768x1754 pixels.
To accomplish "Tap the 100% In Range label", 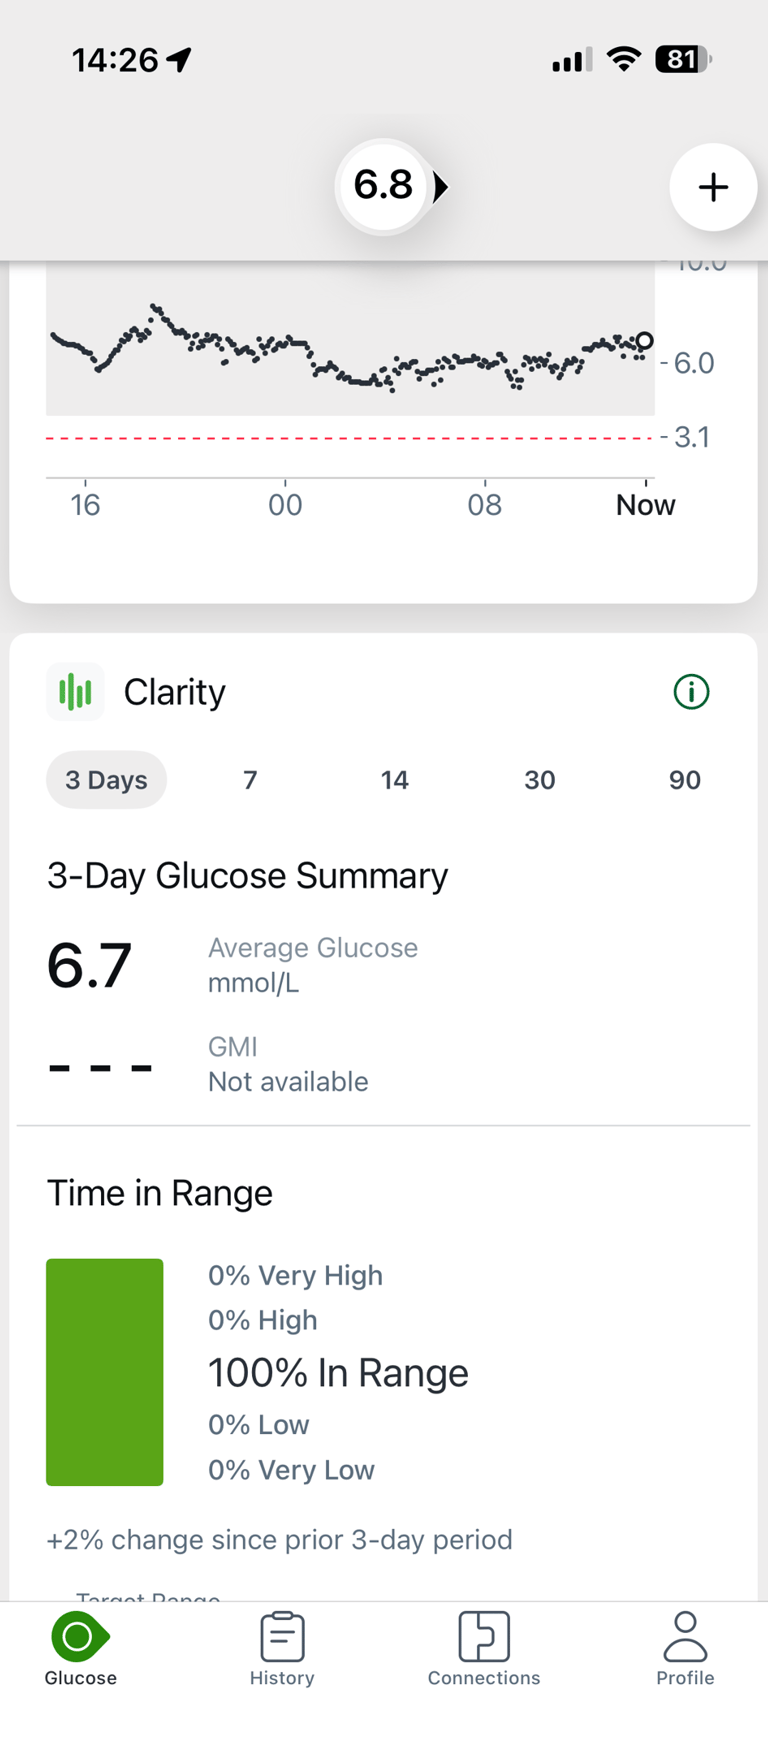I will click(338, 1373).
